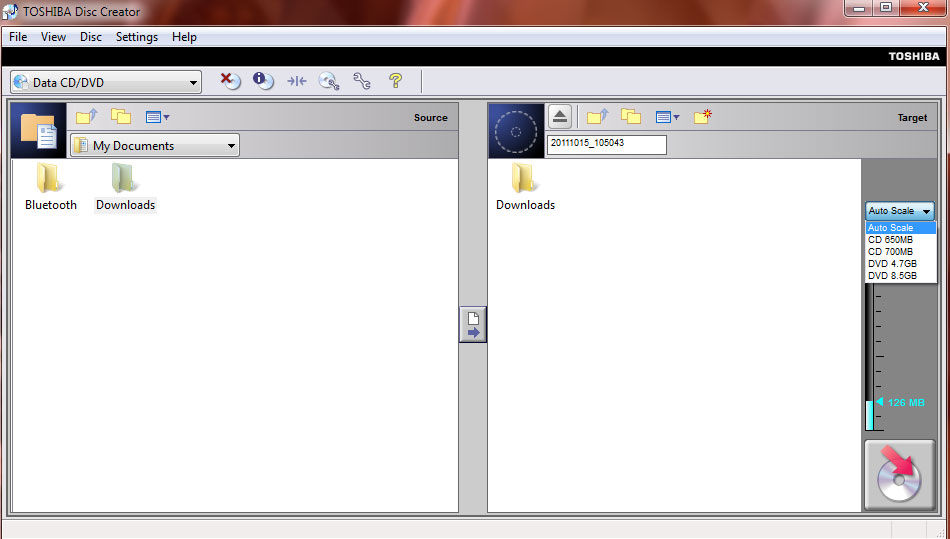The width and height of the screenshot is (950, 539).
Task: Expand the Data CD/DVD mode dropdown
Action: [x=106, y=82]
